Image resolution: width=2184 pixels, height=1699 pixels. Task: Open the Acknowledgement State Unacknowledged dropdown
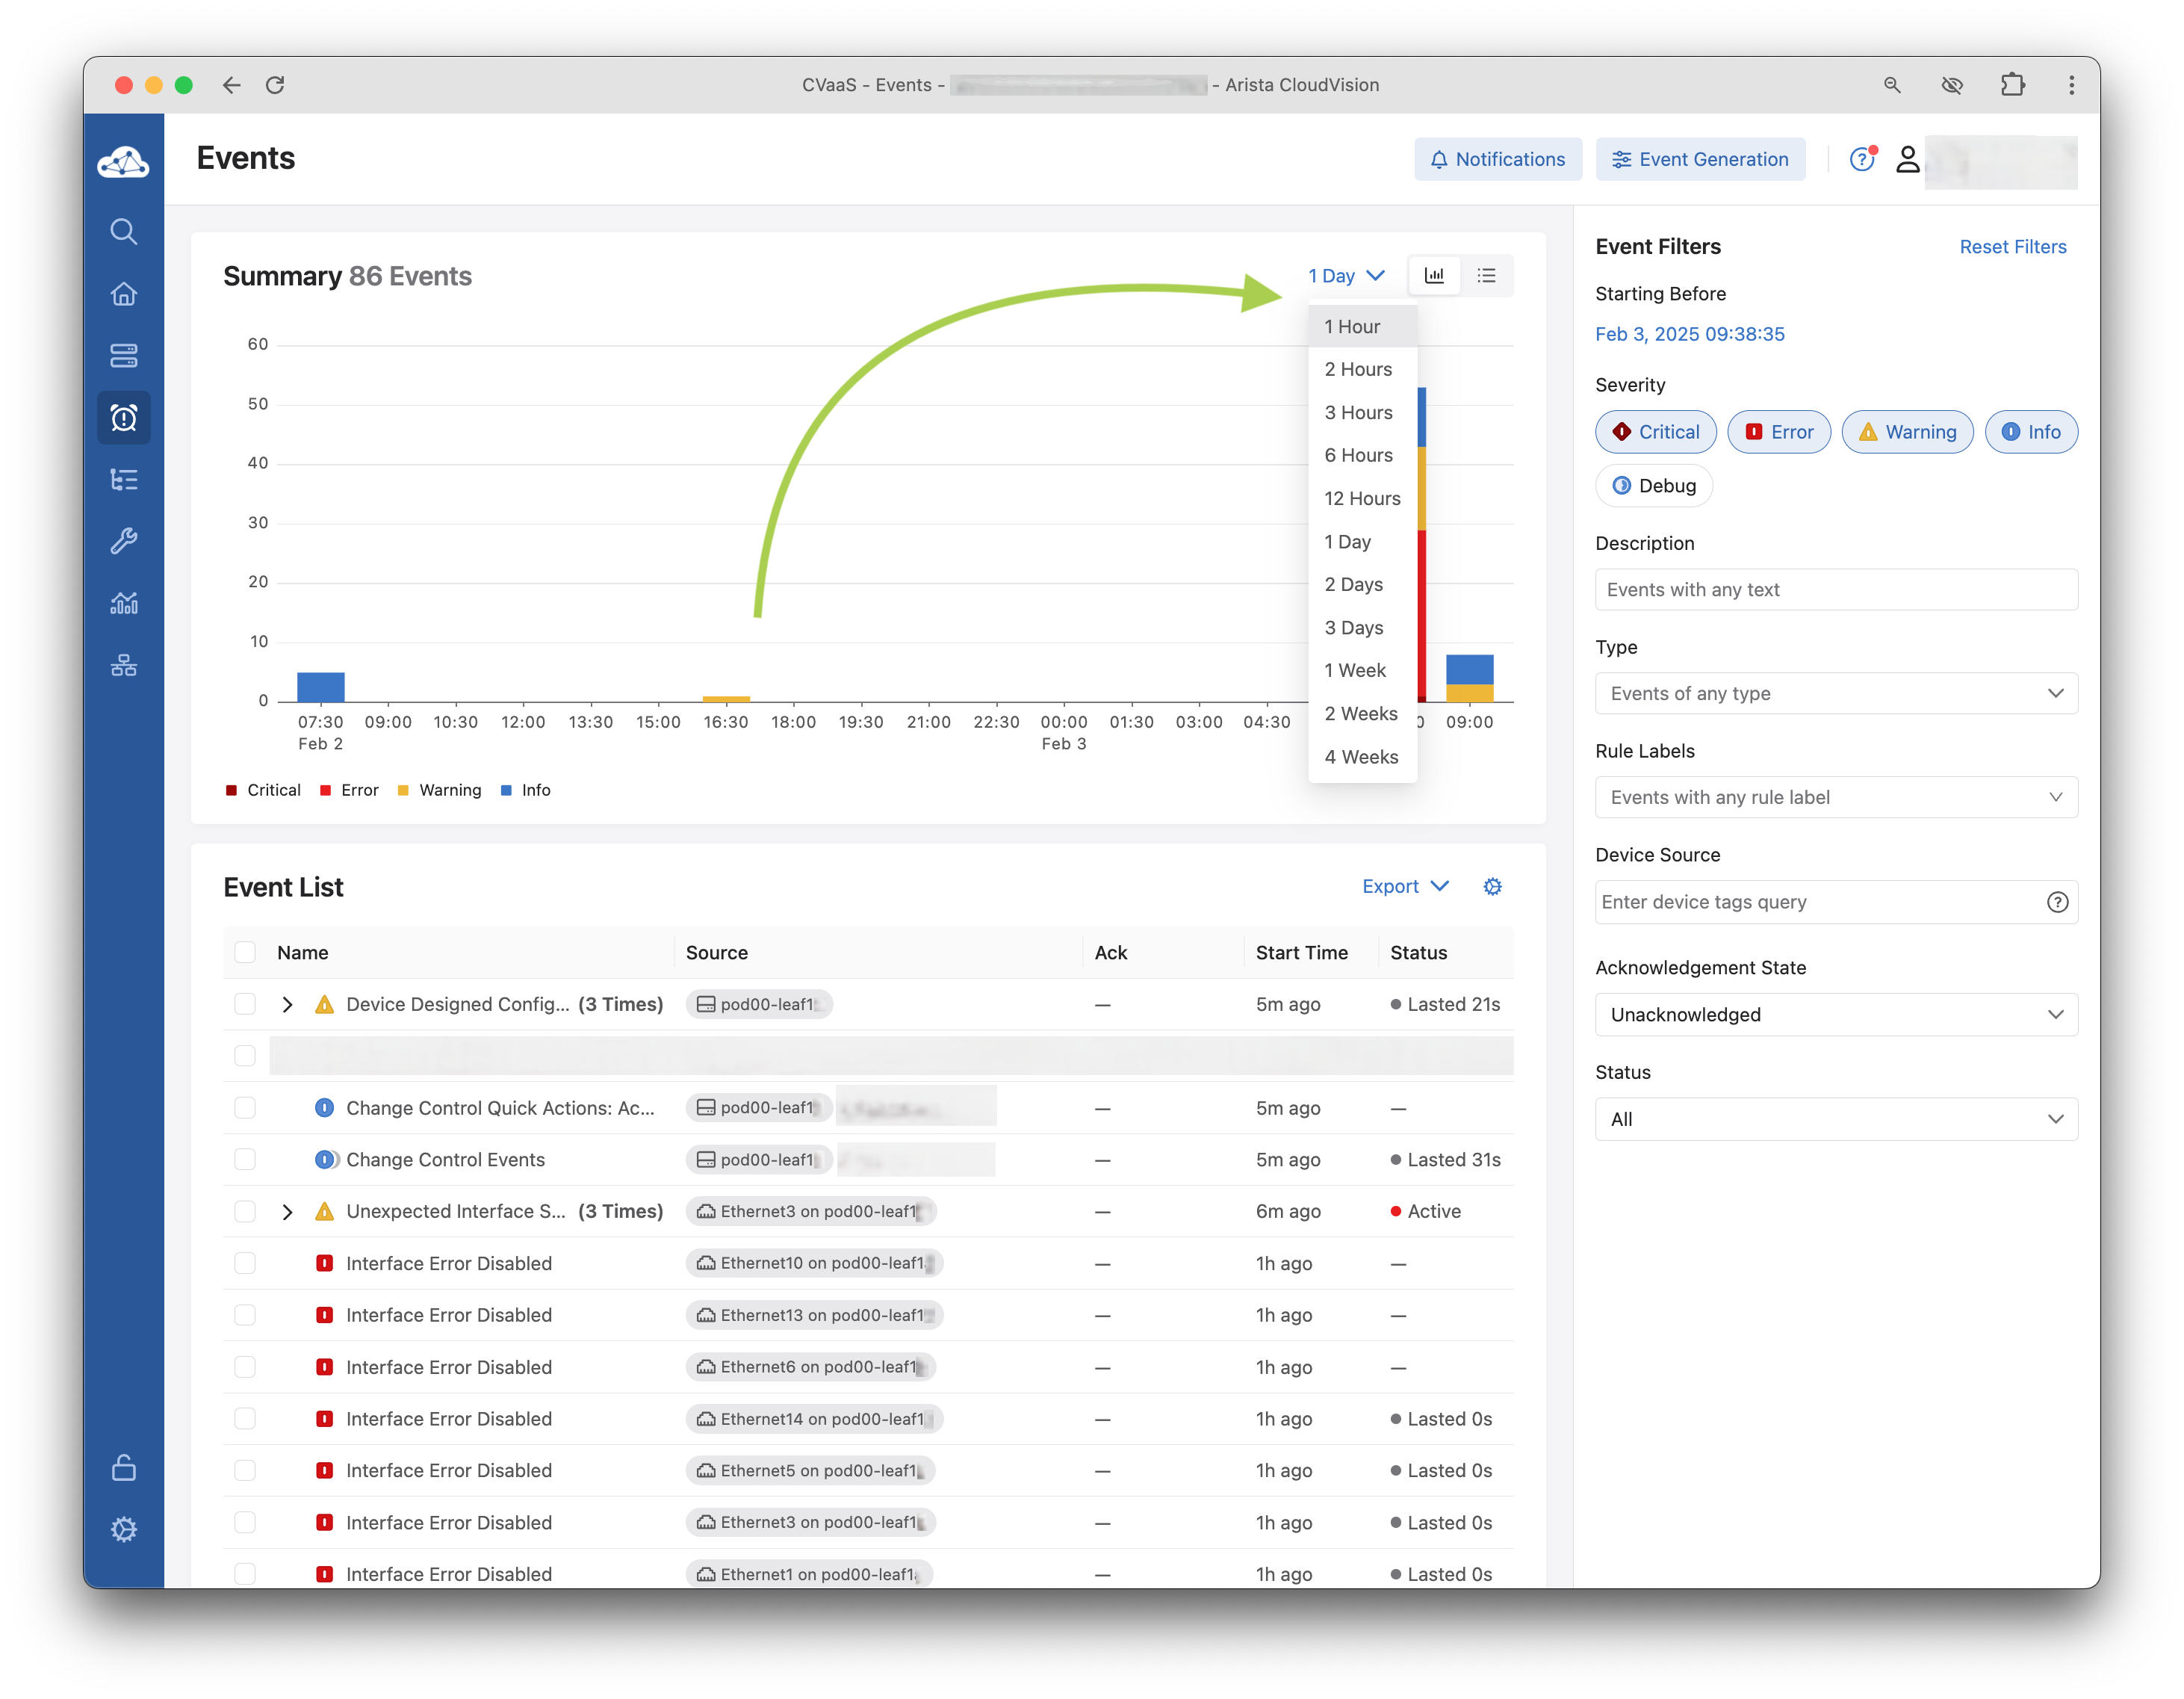(1835, 1015)
